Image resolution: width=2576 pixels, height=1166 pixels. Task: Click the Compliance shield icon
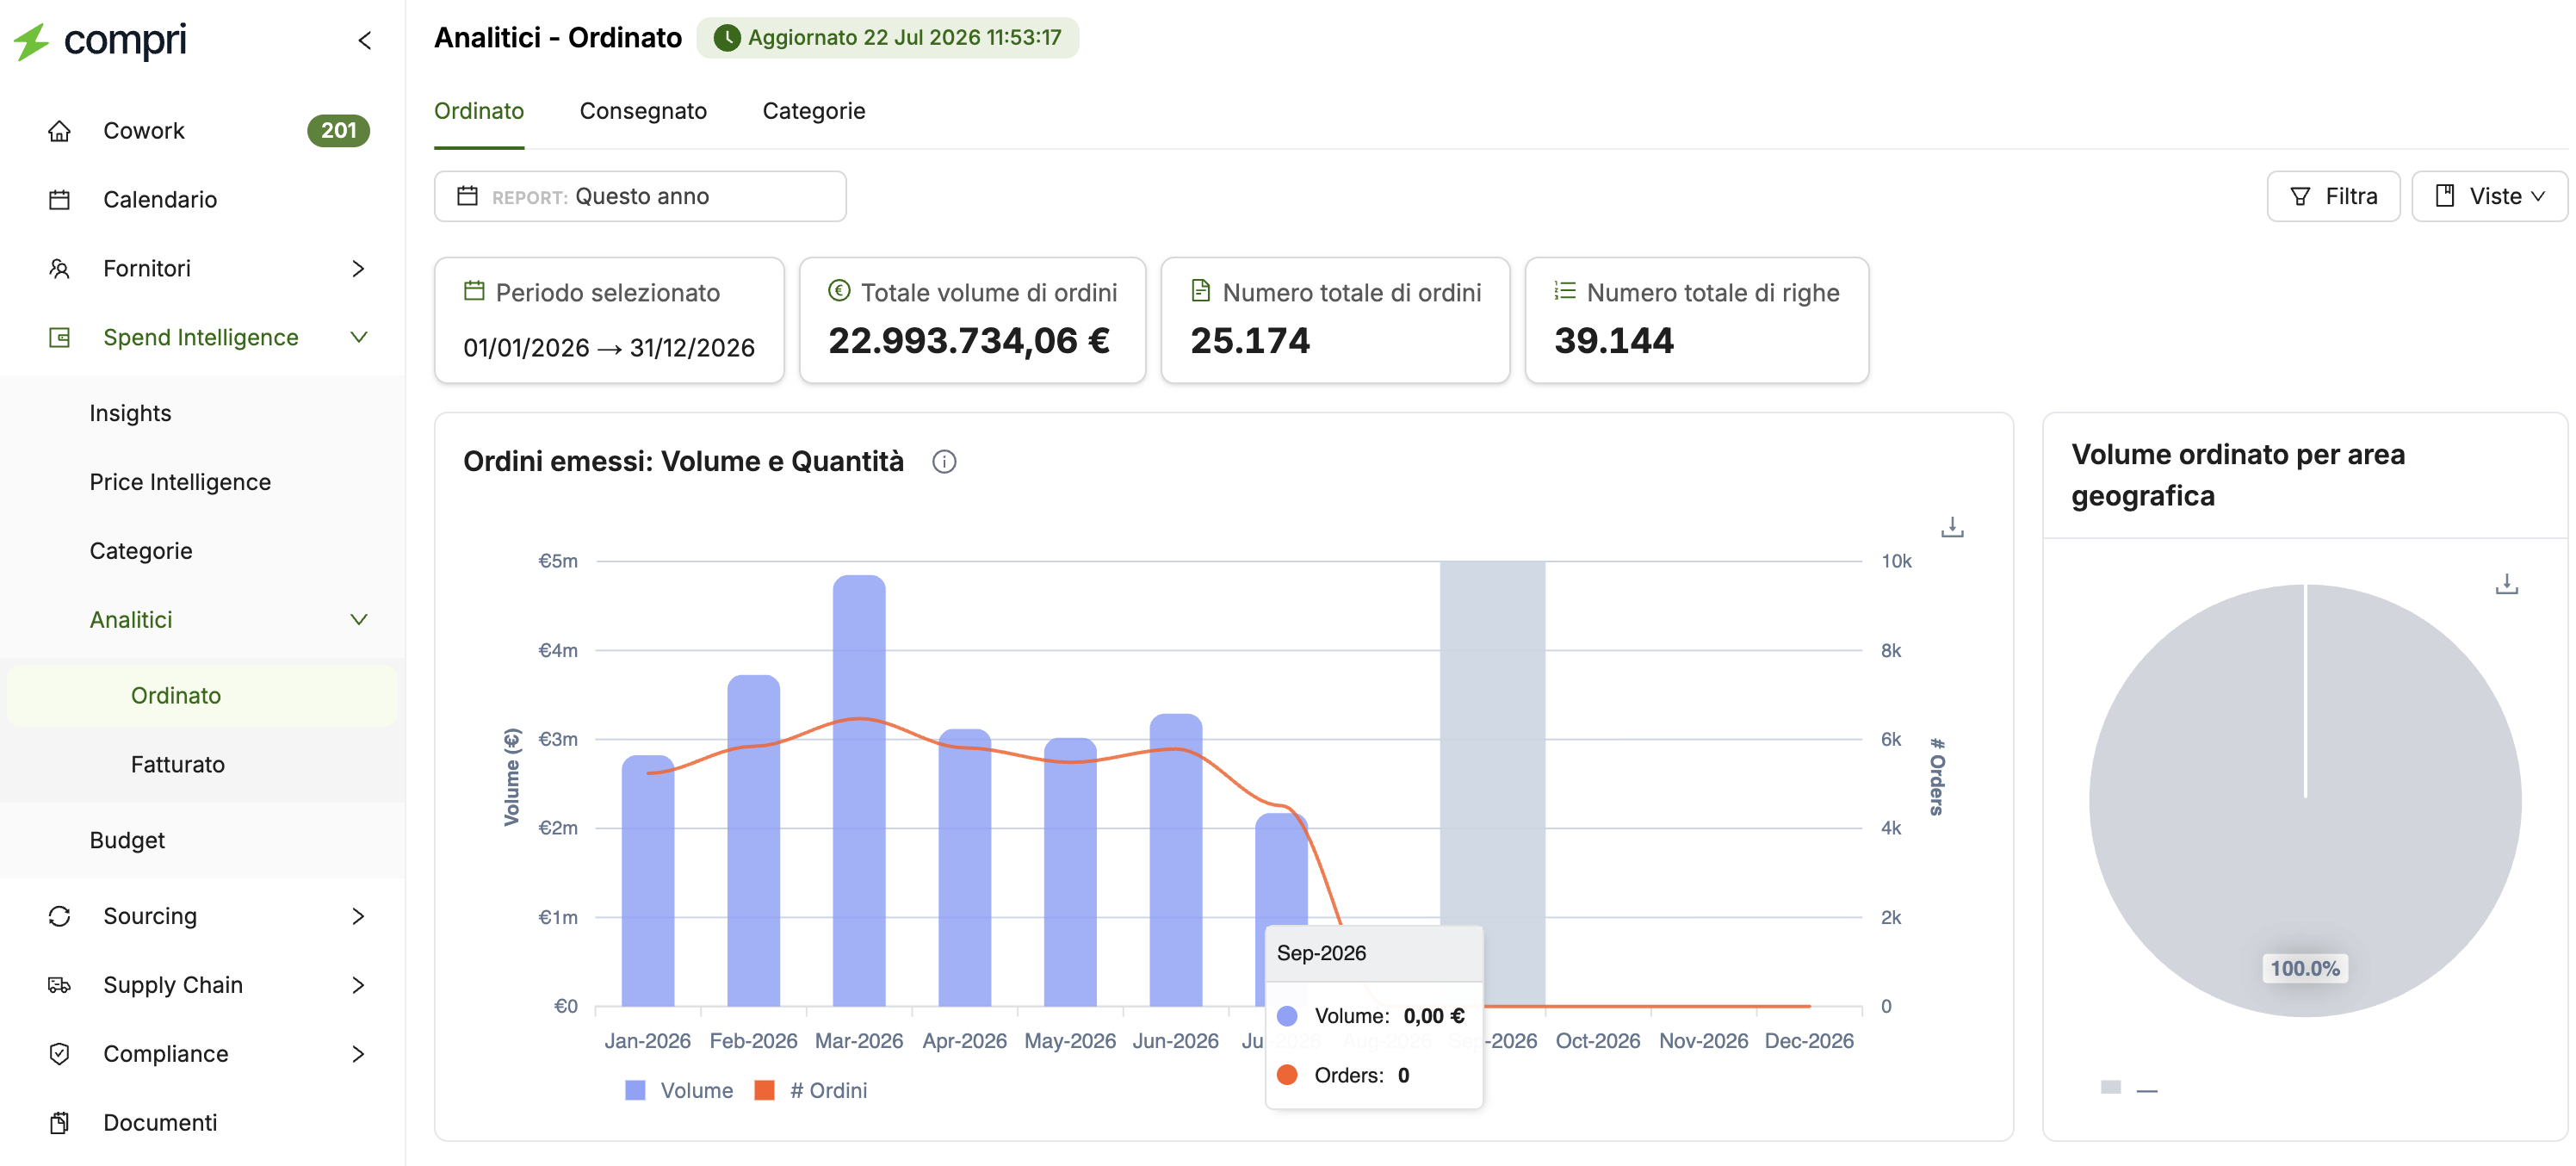point(60,1054)
